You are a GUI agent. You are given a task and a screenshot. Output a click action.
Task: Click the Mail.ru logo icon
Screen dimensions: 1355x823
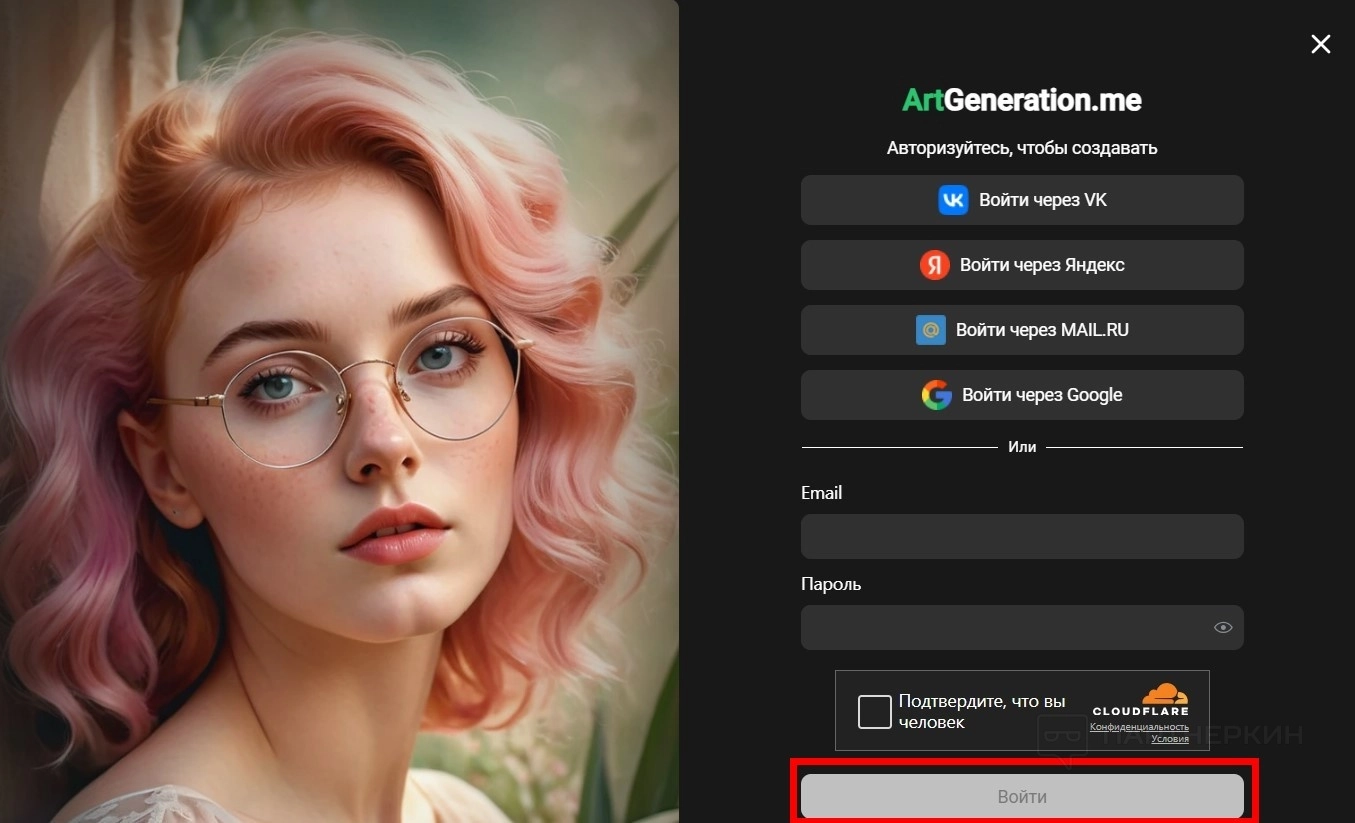pos(931,330)
